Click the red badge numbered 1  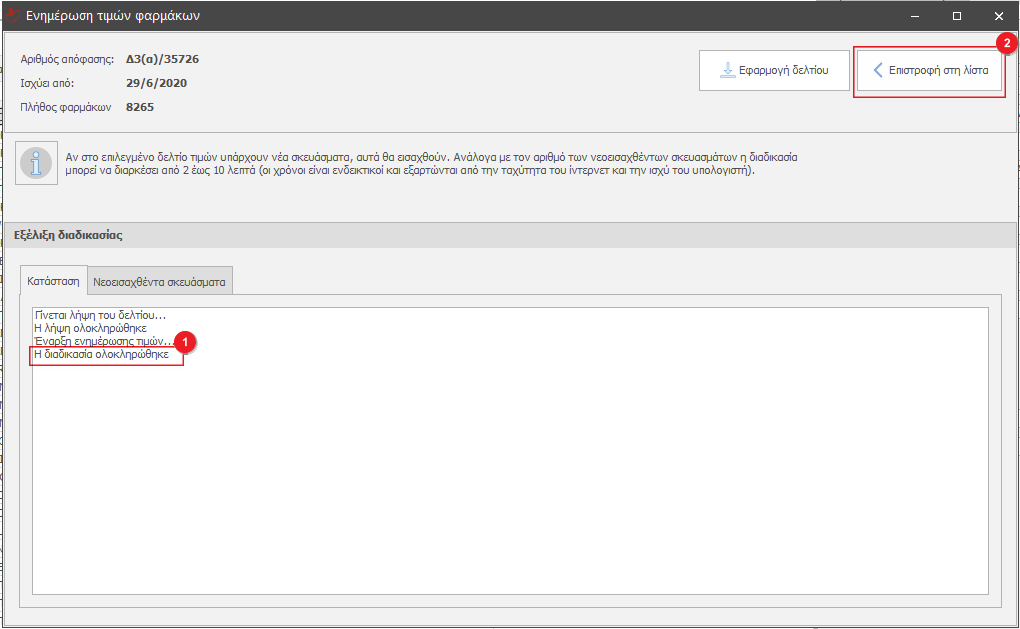[183, 341]
